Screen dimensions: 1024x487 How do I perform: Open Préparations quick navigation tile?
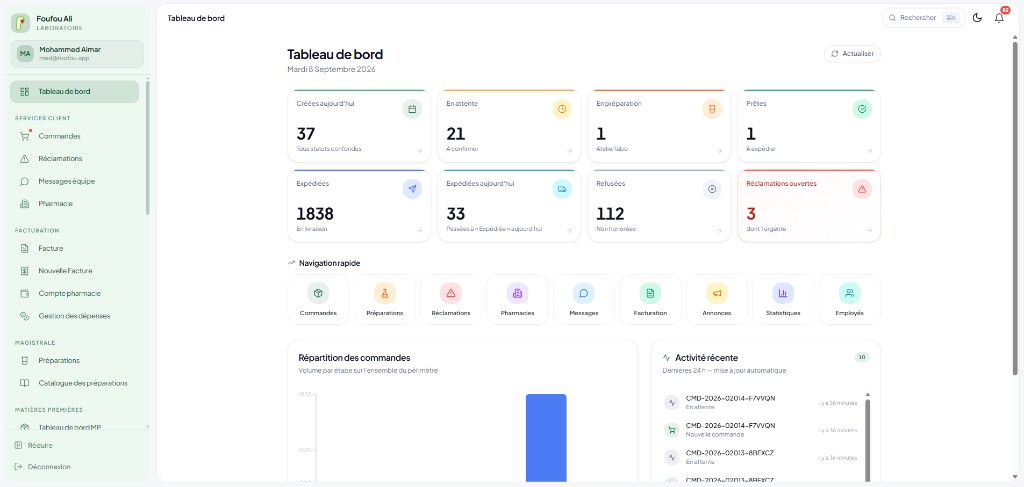(385, 299)
